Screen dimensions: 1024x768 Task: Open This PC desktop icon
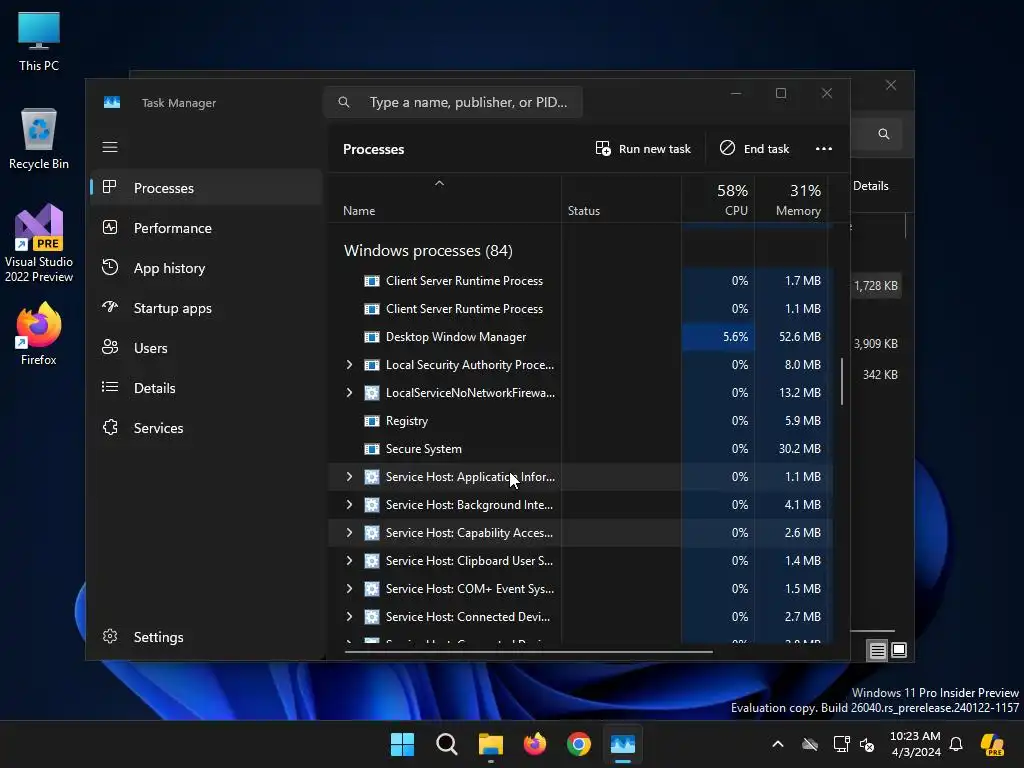39,41
